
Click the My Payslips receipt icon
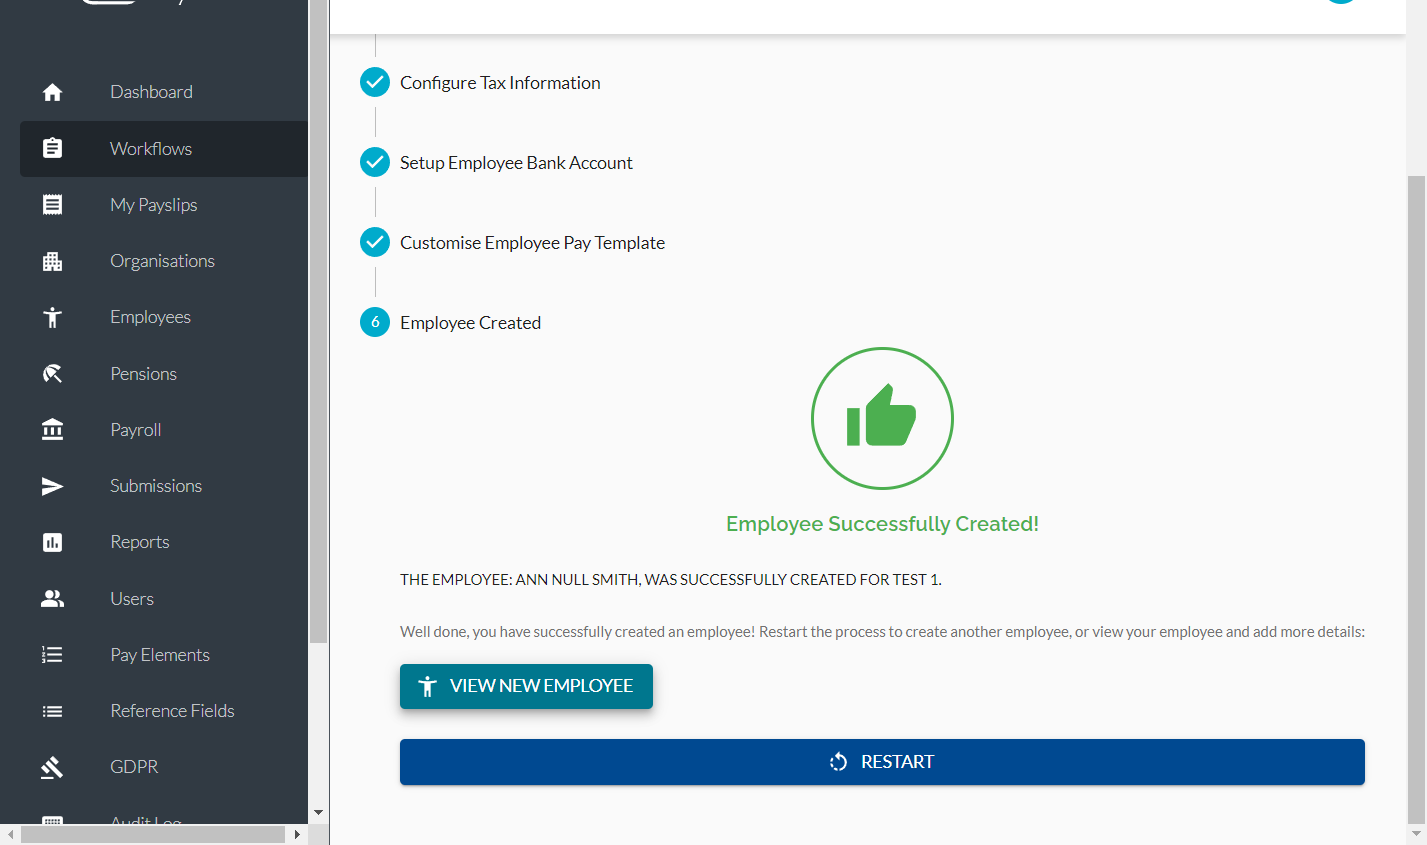click(52, 205)
